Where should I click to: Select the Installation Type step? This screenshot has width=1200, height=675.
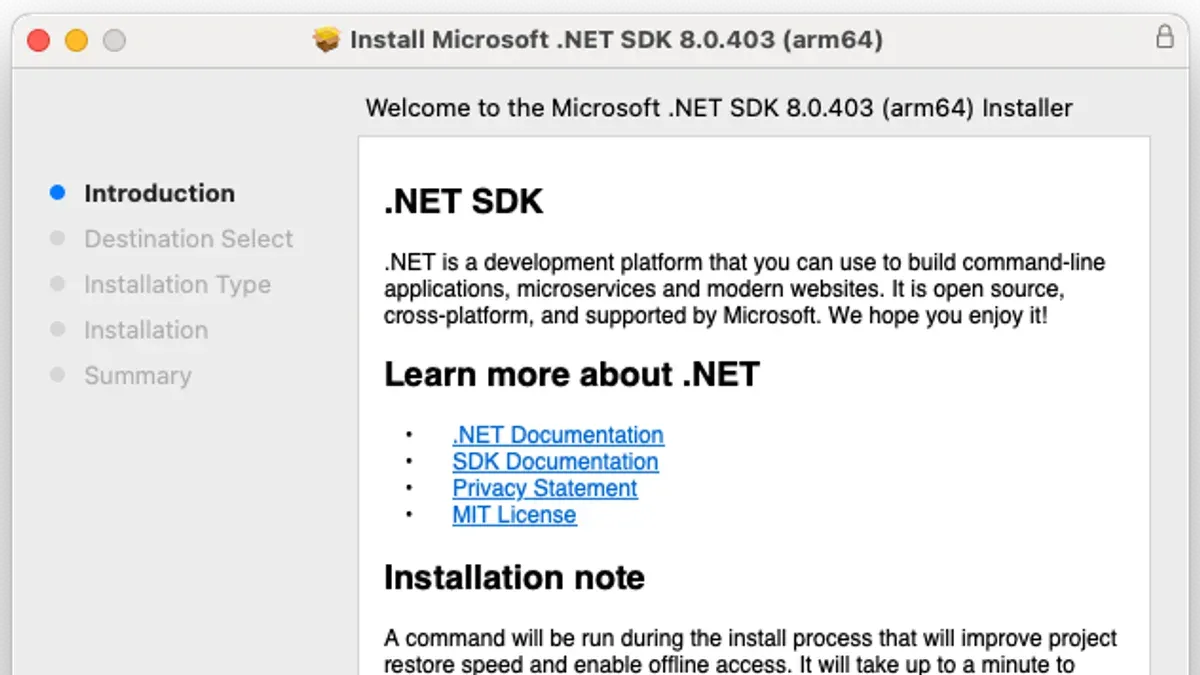point(178,285)
